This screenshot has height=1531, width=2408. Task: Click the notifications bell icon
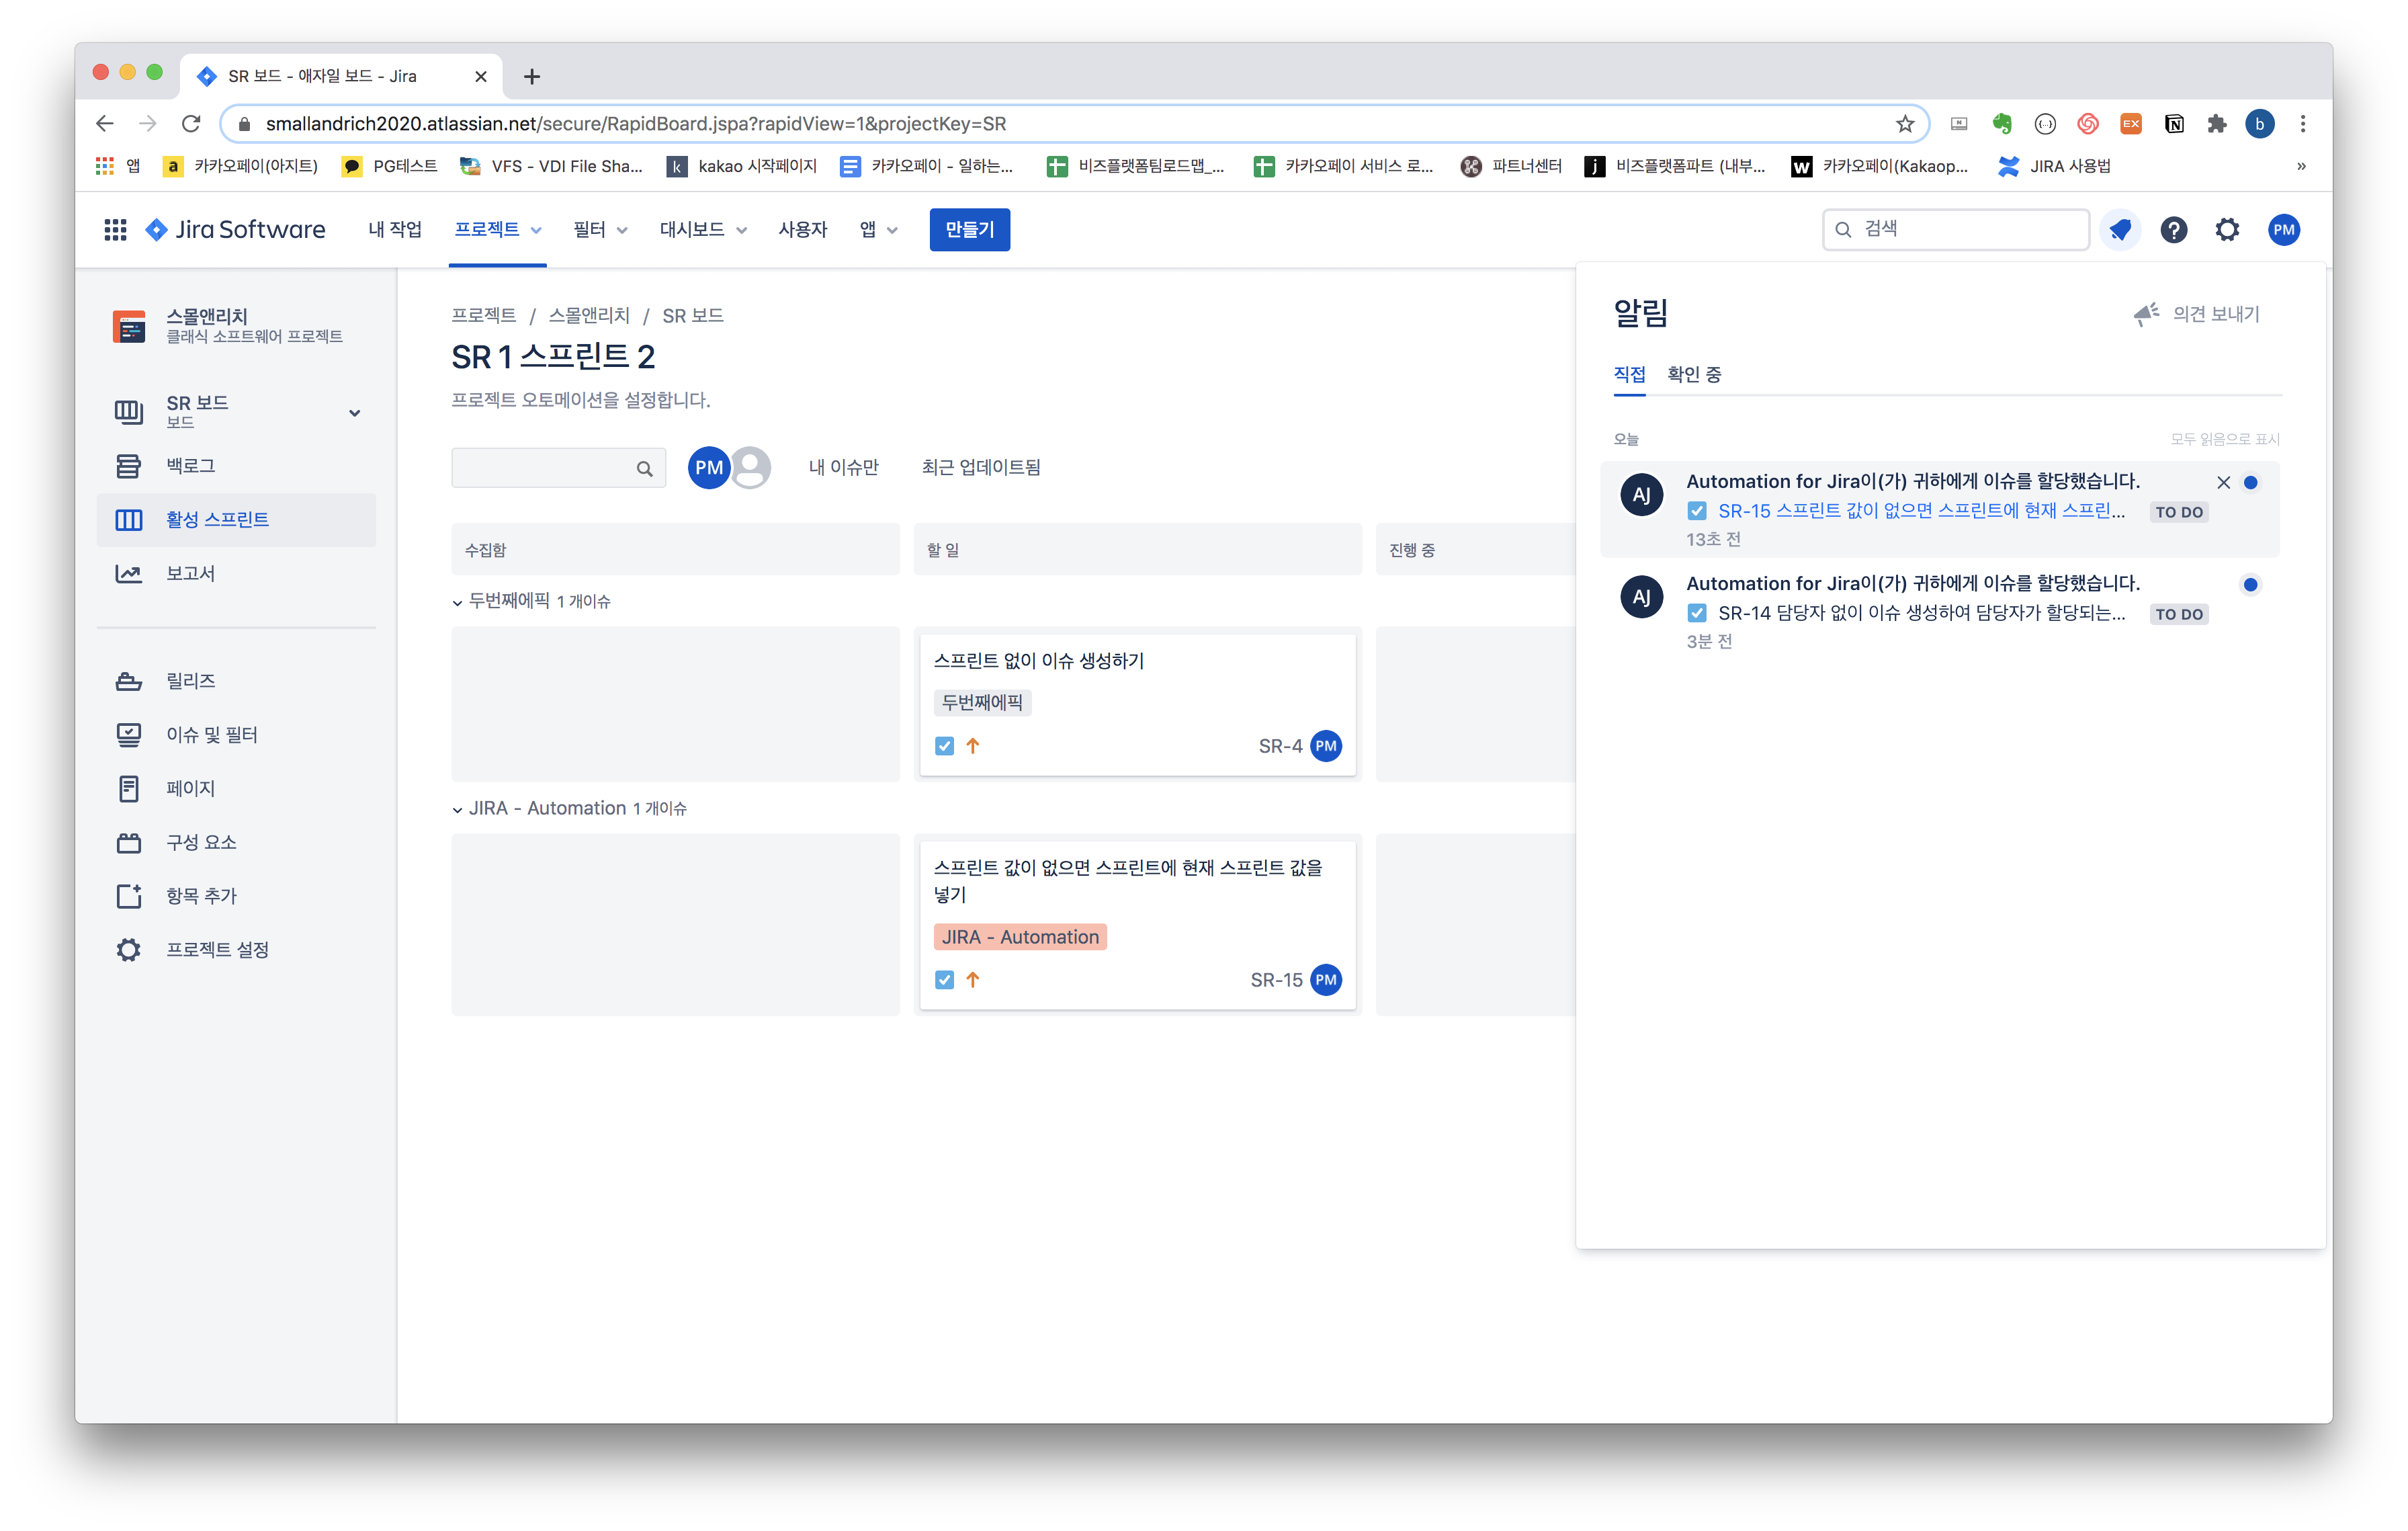point(2119,230)
